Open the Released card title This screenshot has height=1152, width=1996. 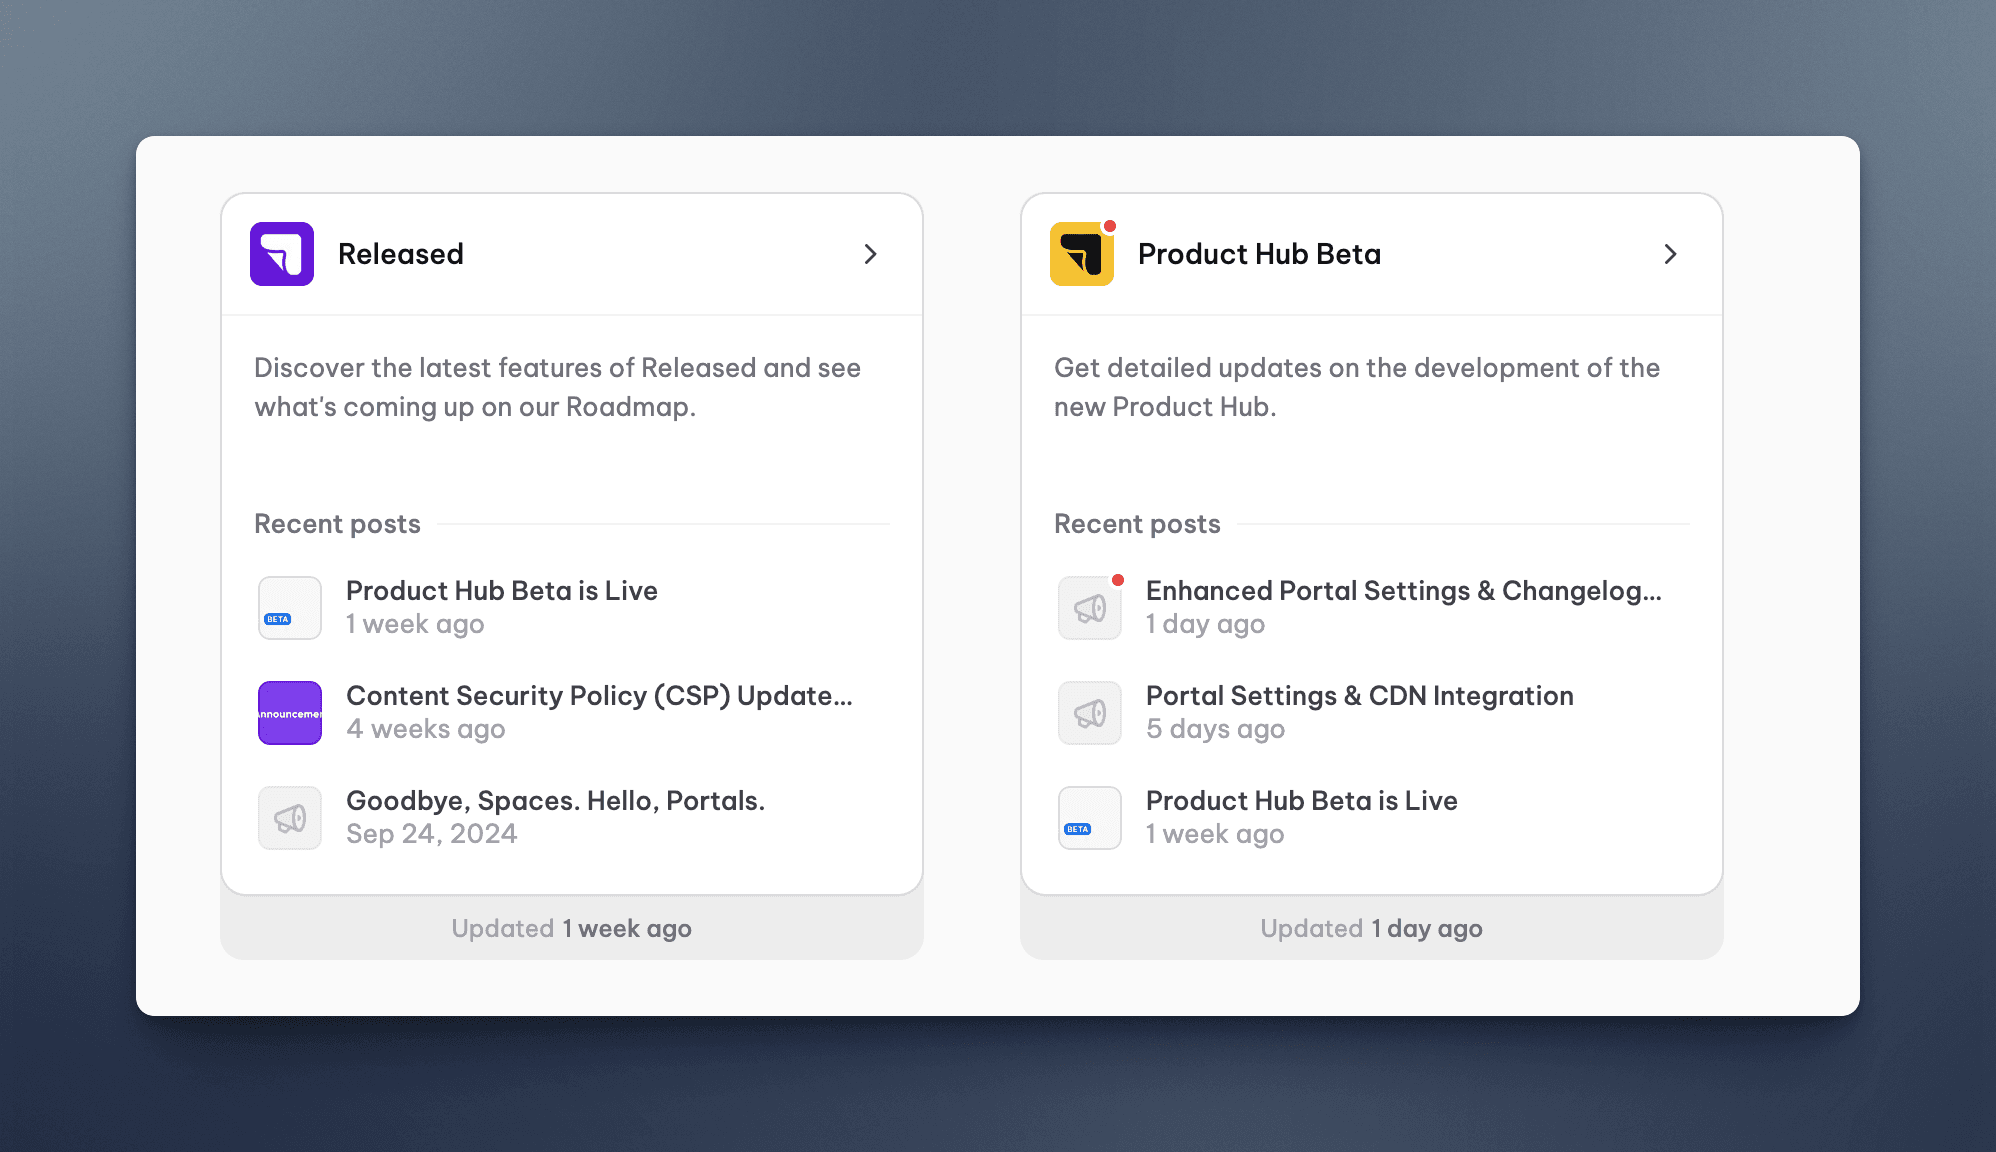pos(401,254)
